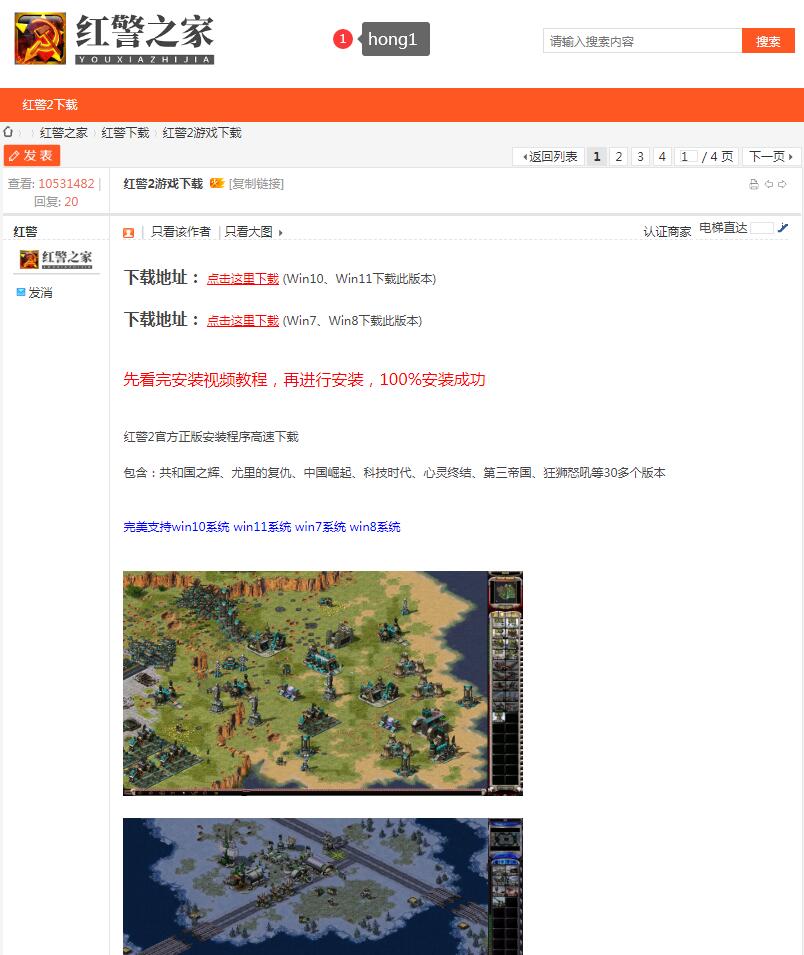804x955 pixels.
Task: Click 返回列表 back to list
Action: 549,157
